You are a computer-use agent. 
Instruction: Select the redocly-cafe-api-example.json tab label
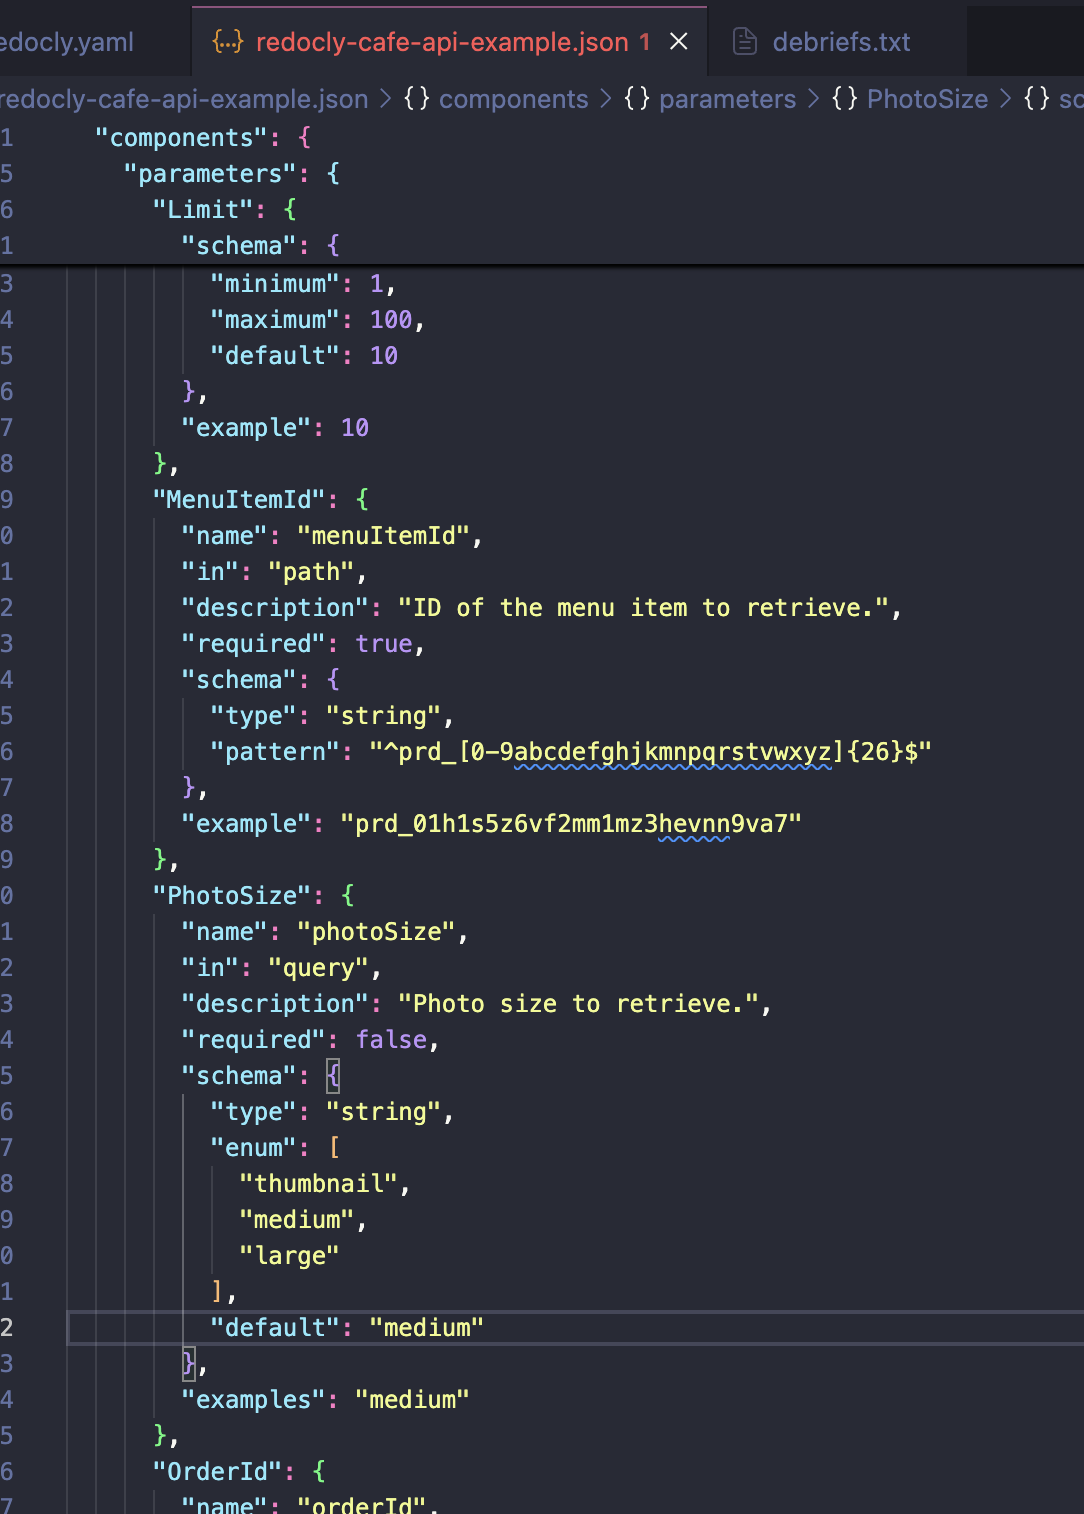click(442, 42)
